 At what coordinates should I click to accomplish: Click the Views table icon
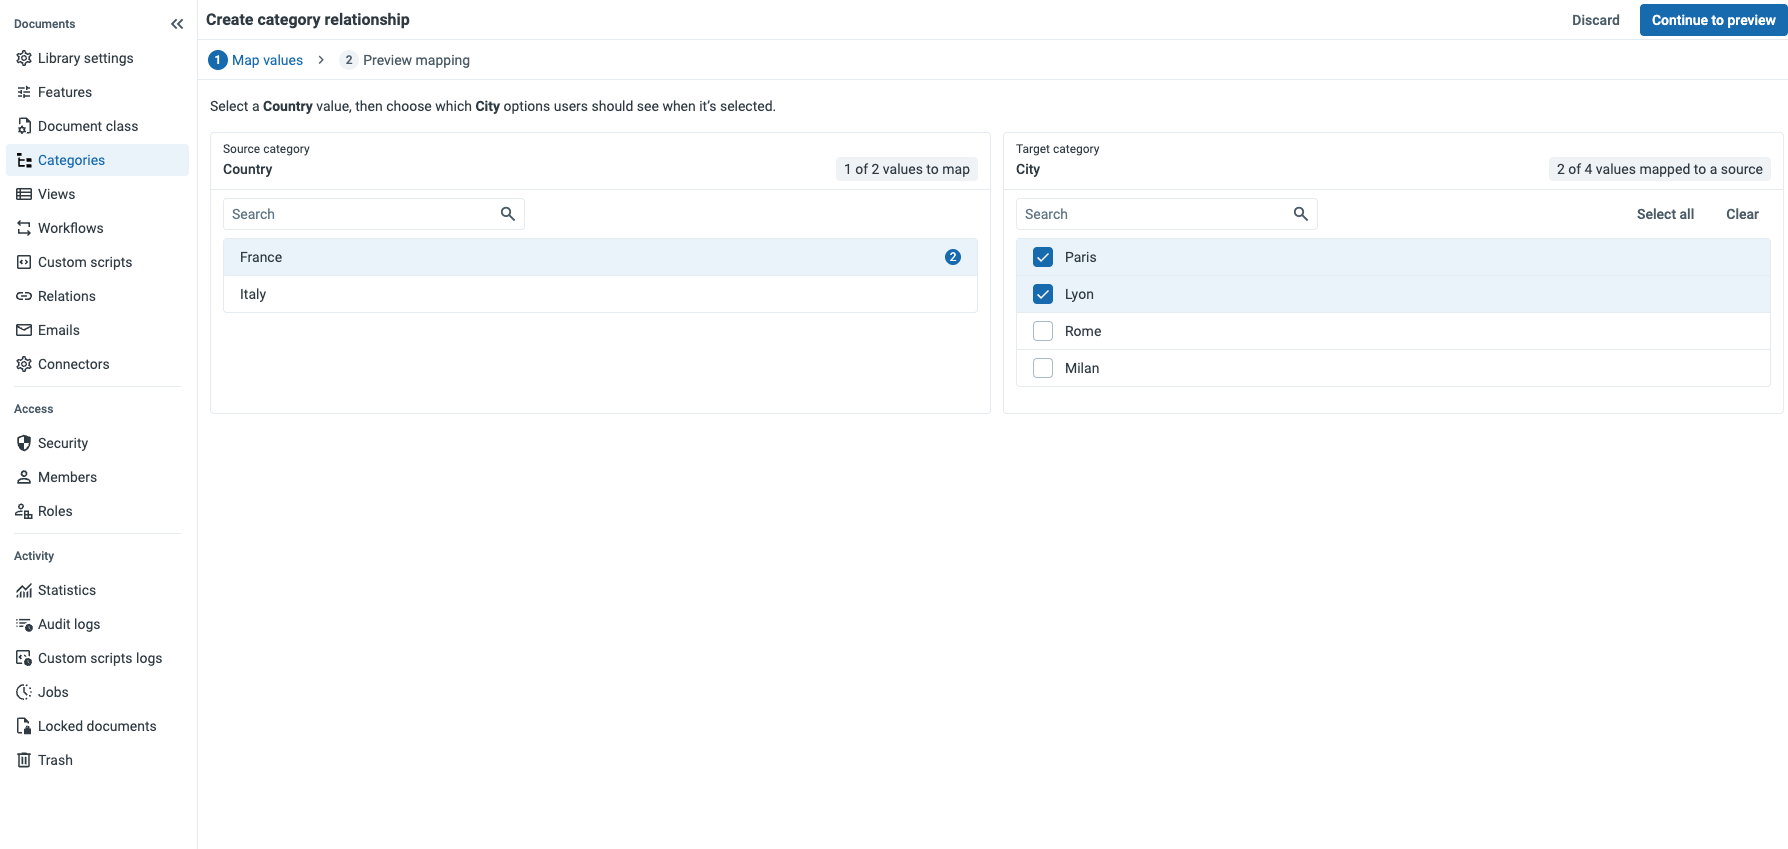click(x=24, y=194)
